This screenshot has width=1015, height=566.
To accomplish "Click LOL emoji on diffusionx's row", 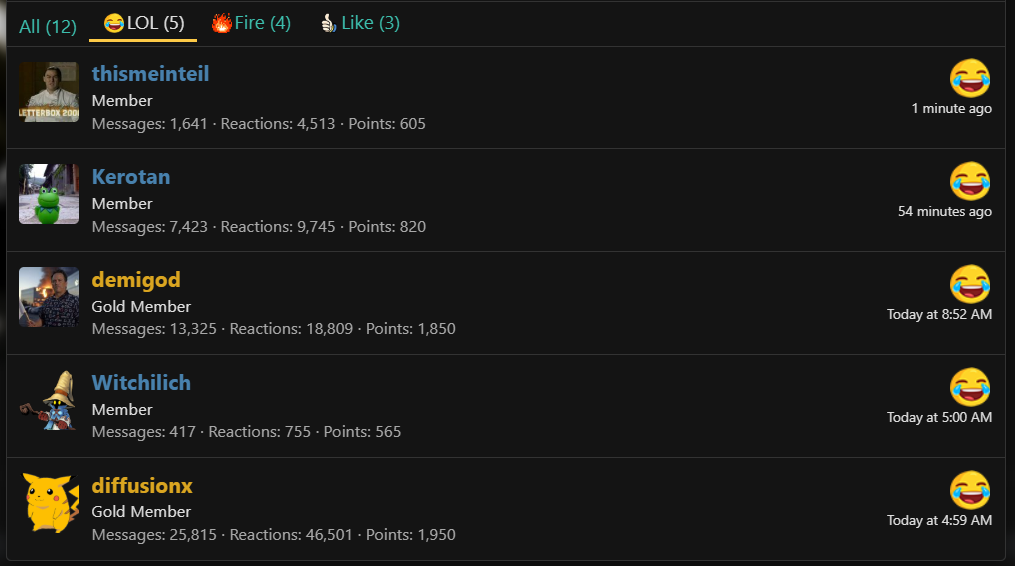I will coord(970,490).
